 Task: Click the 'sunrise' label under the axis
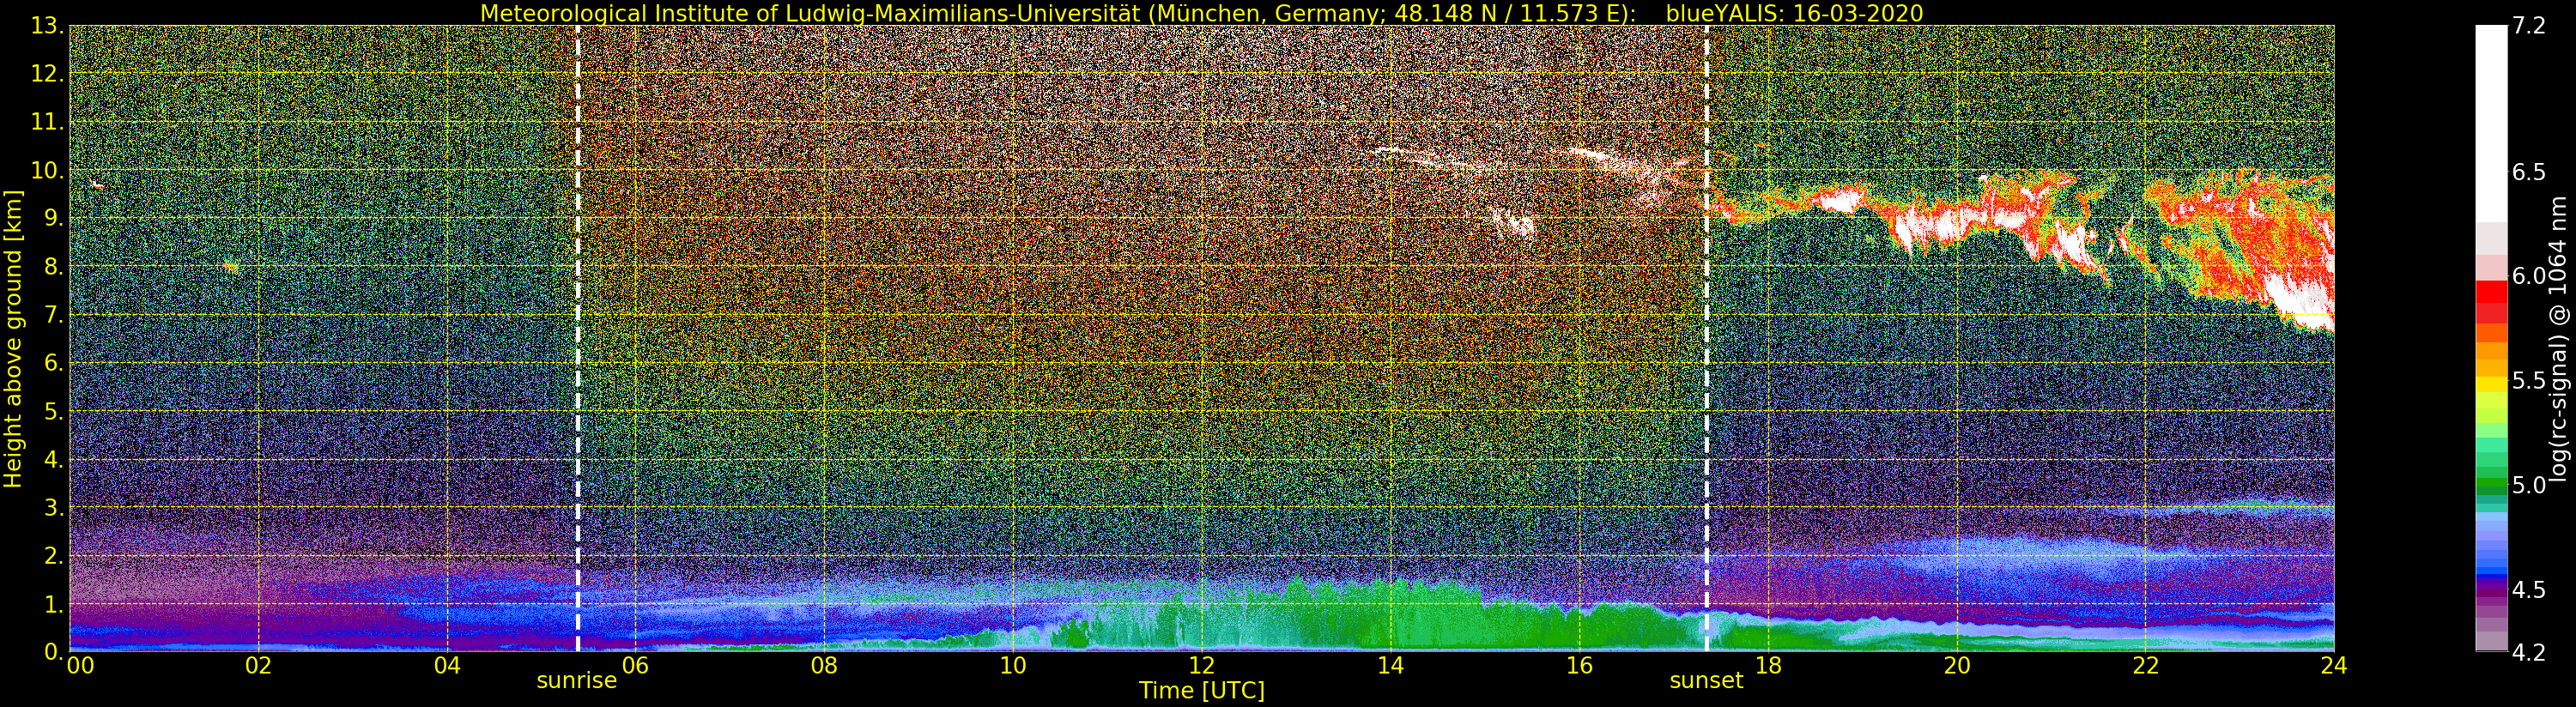pyautogui.click(x=577, y=681)
